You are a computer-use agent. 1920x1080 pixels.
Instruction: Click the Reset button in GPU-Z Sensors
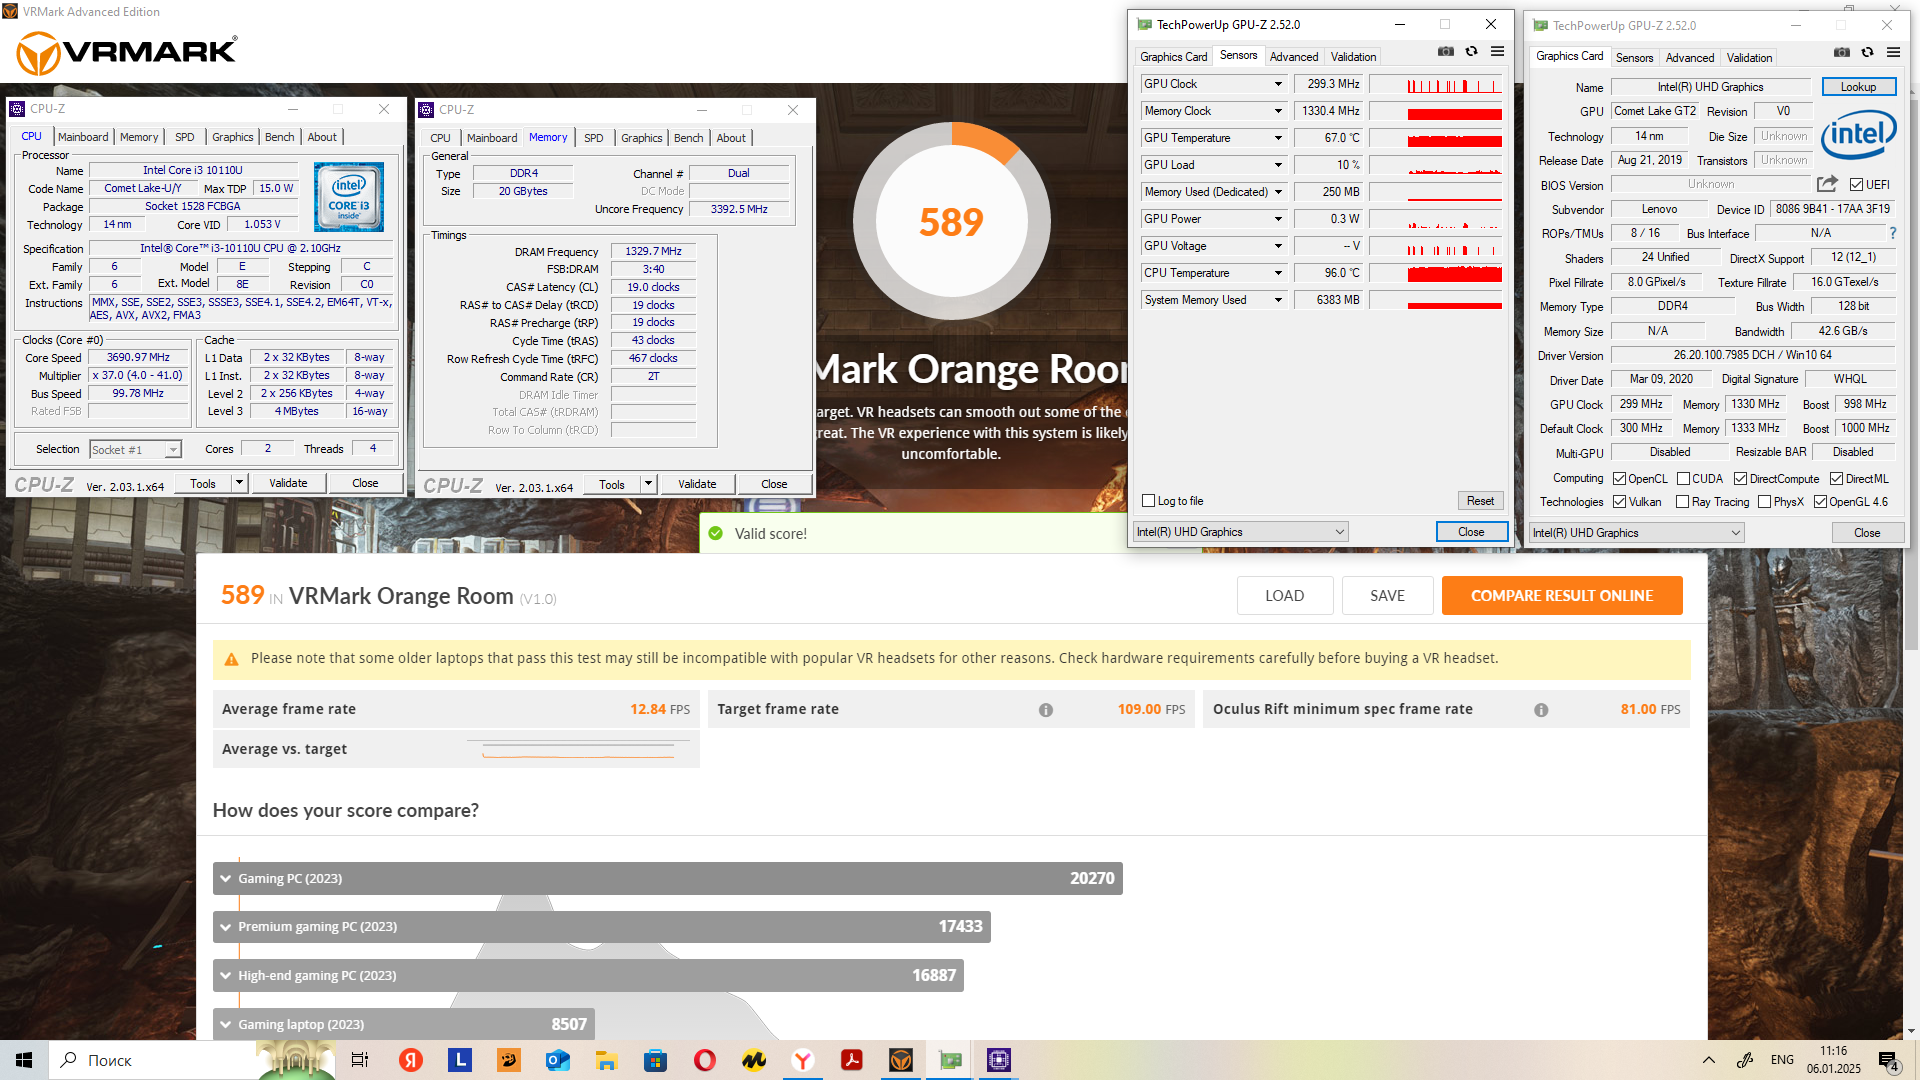pyautogui.click(x=1480, y=501)
